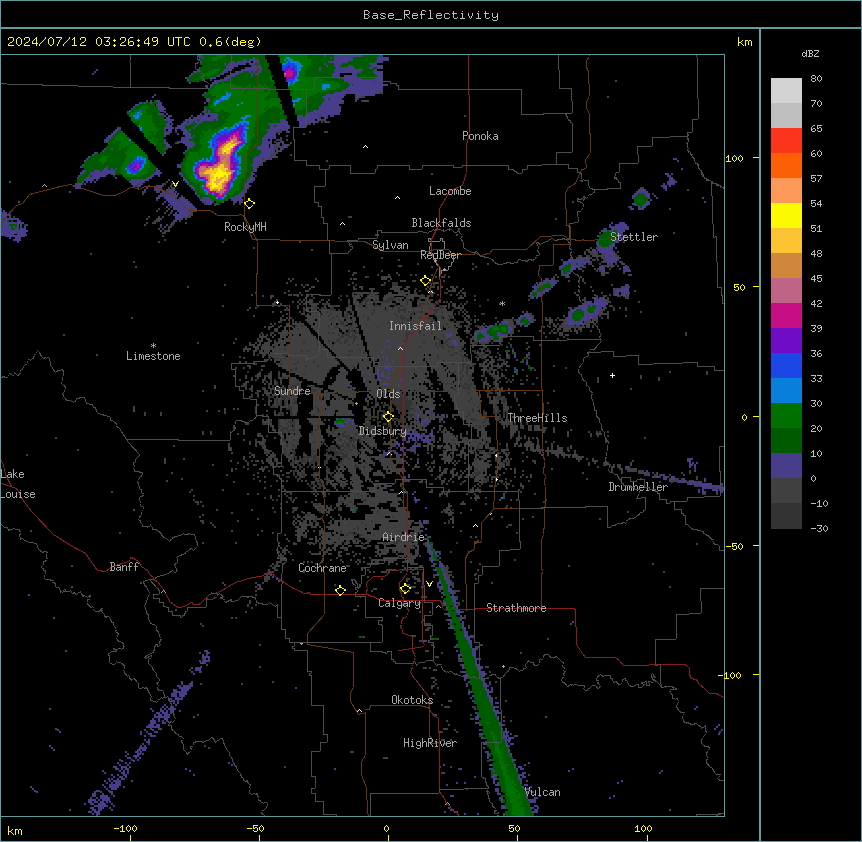Select the Strathmore label

pyautogui.click(x=516, y=608)
